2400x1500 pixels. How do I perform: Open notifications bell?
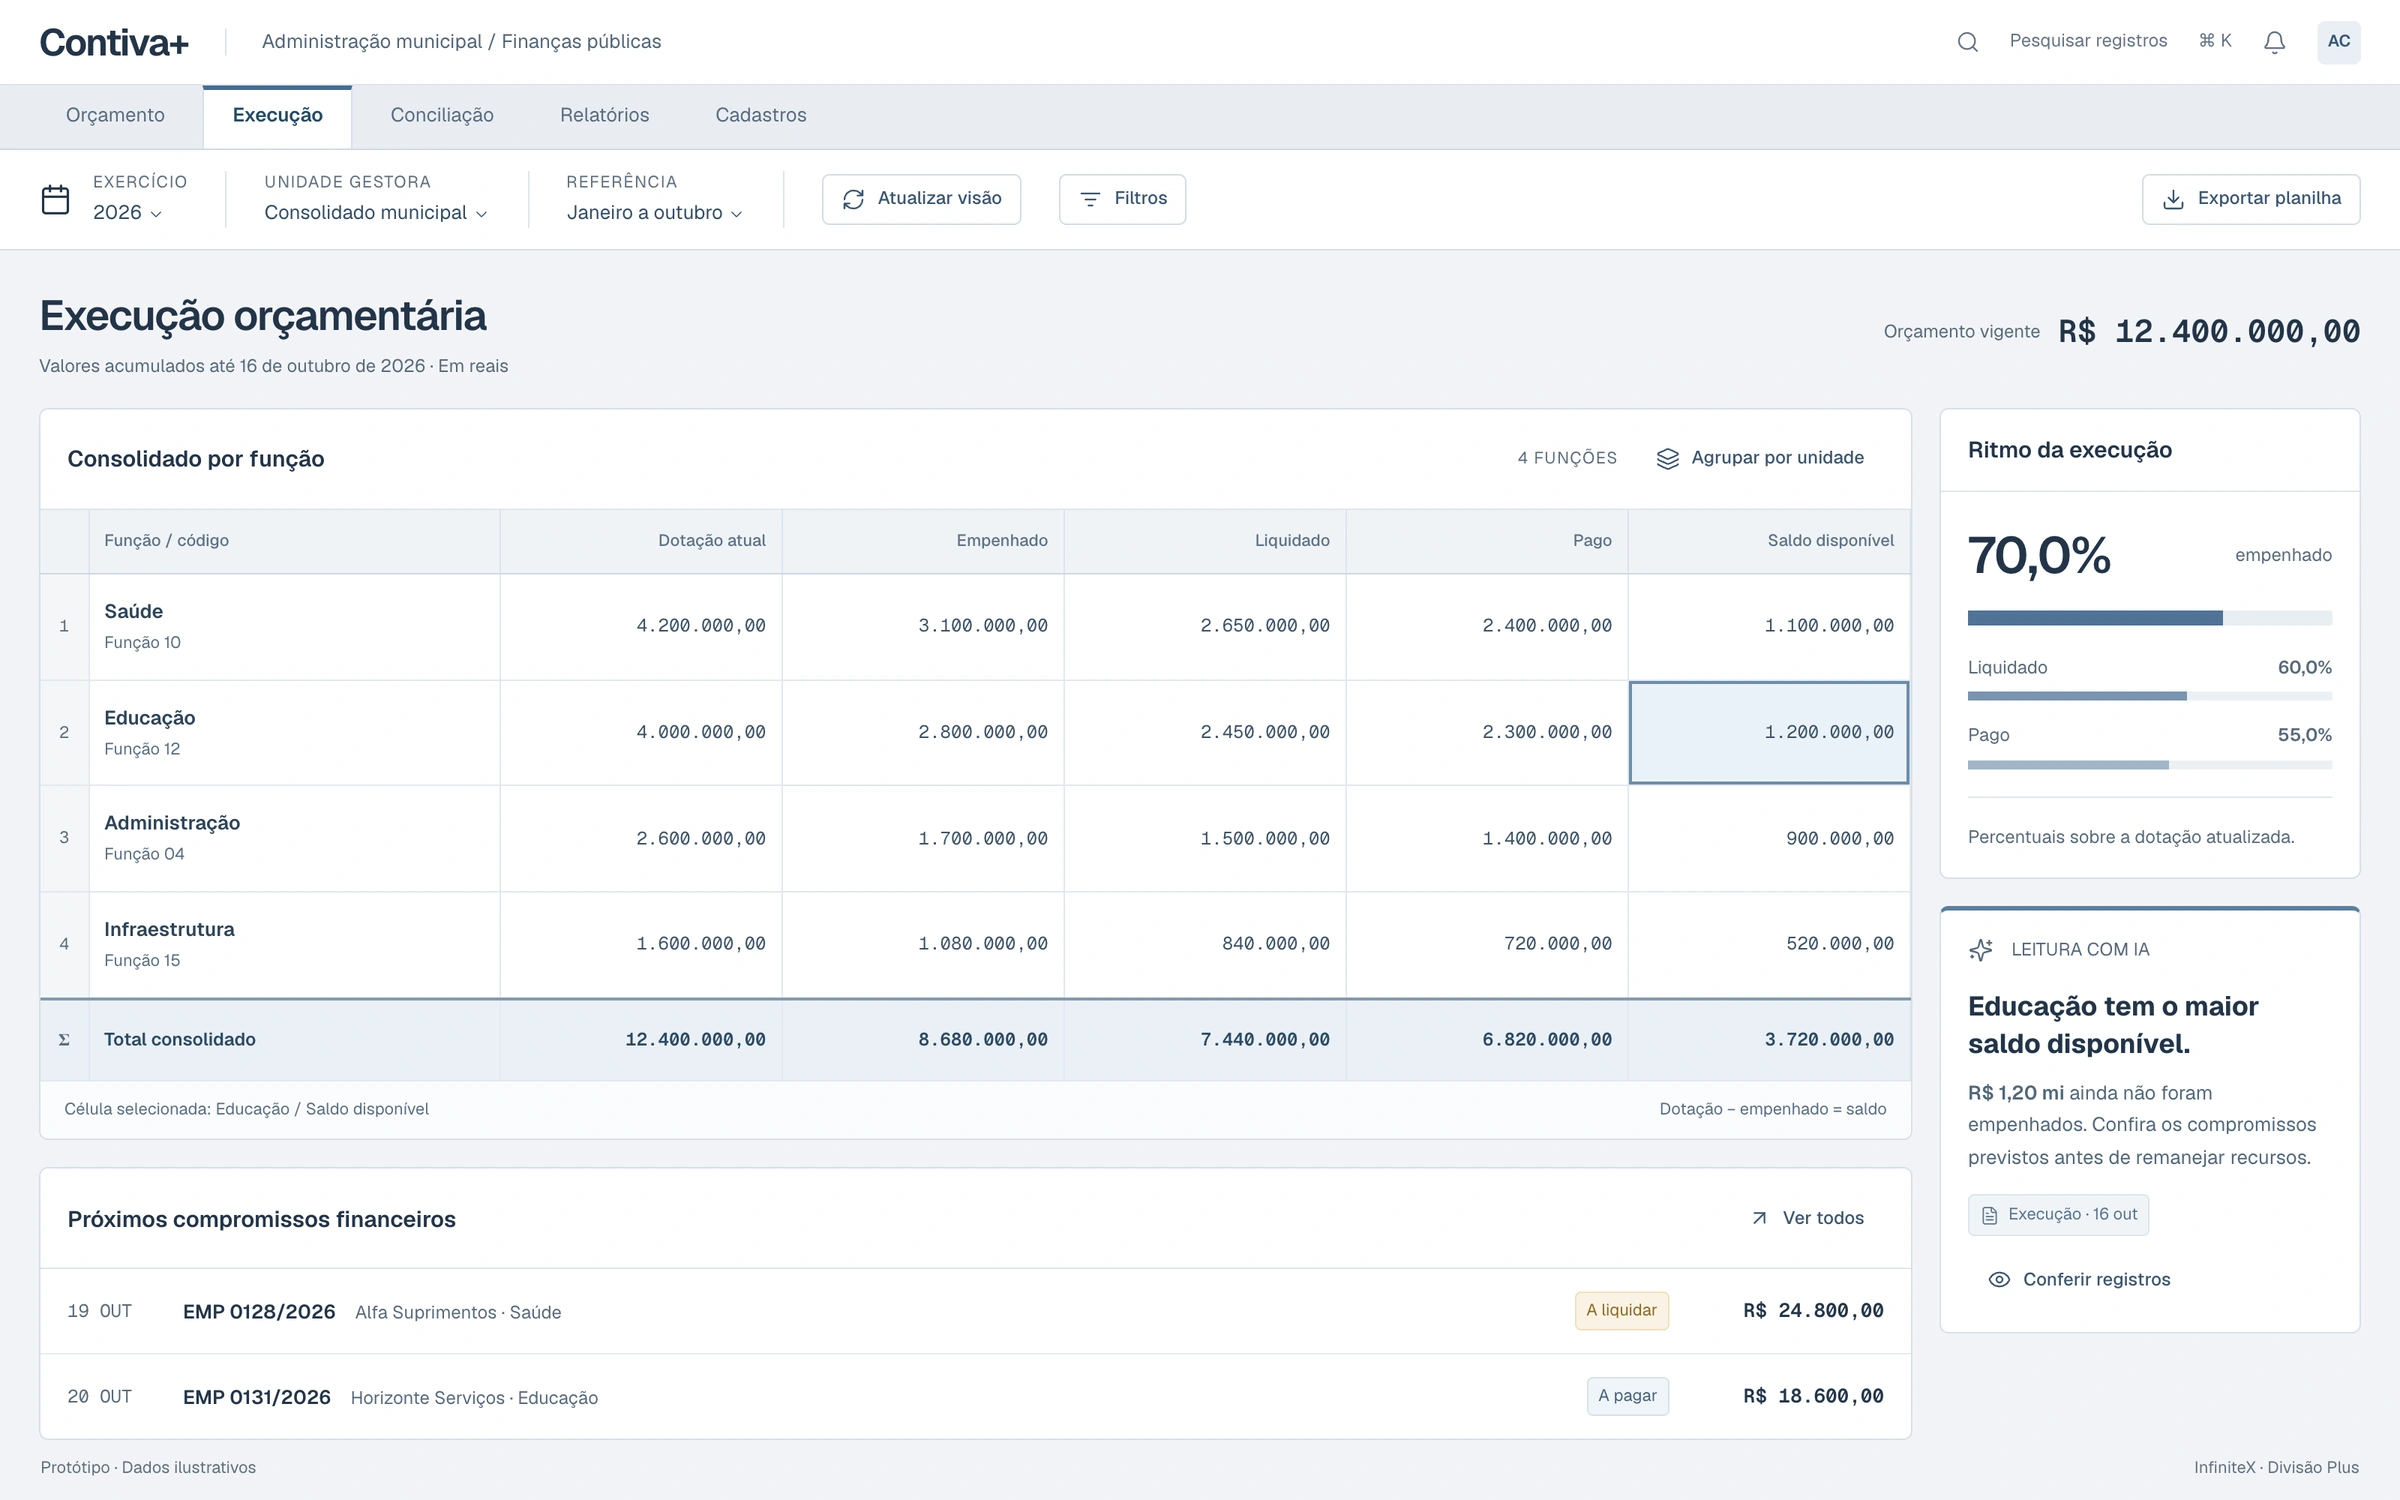2274,42
